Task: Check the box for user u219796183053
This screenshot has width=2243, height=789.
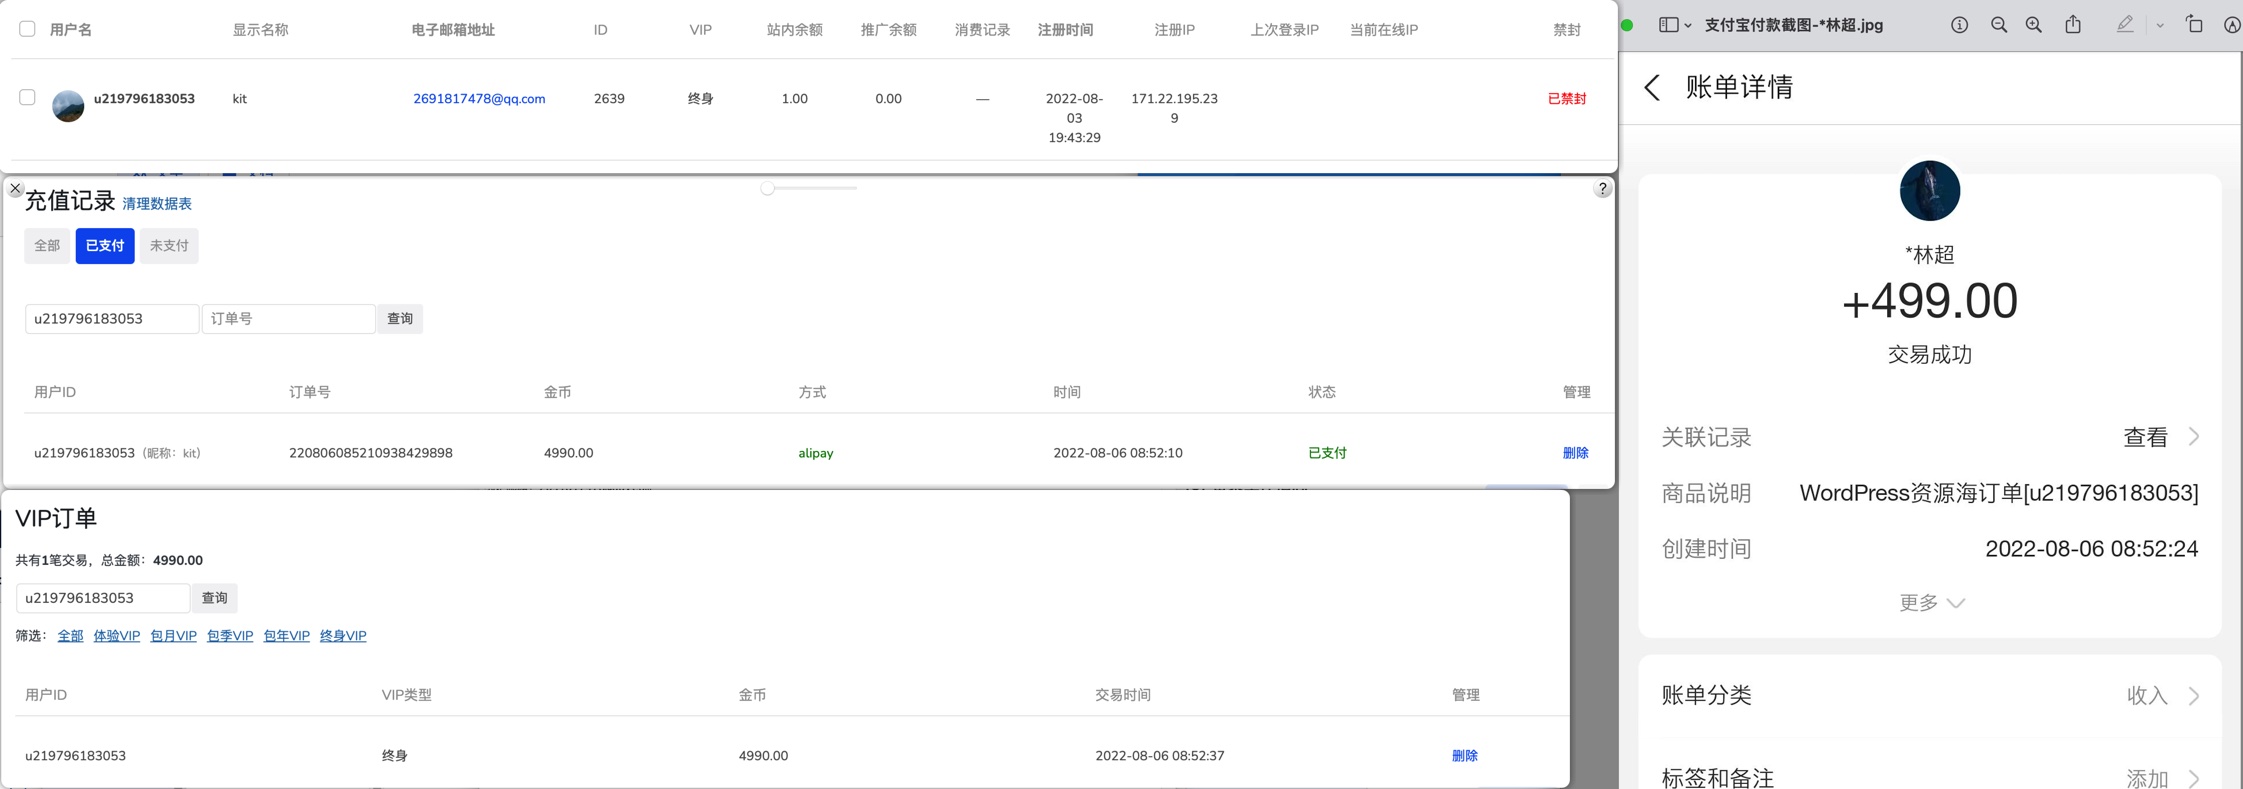Action: coord(27,97)
